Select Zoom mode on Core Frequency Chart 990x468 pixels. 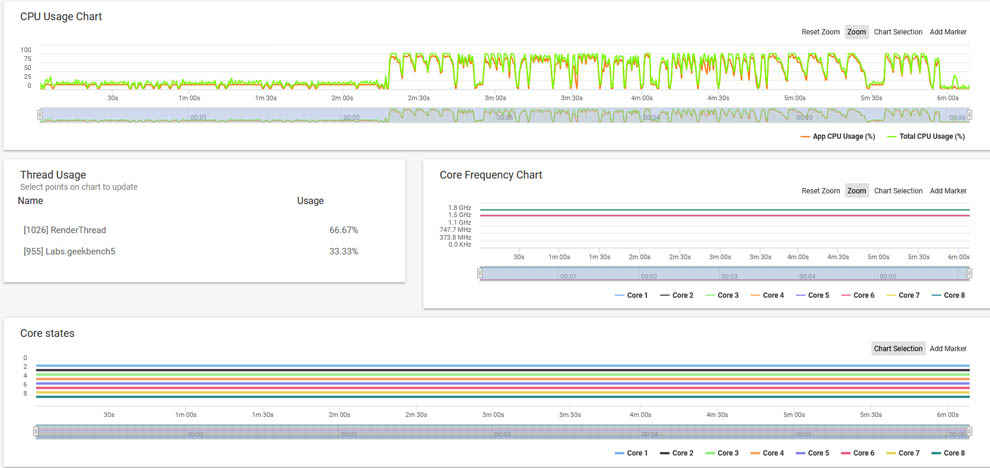[857, 191]
